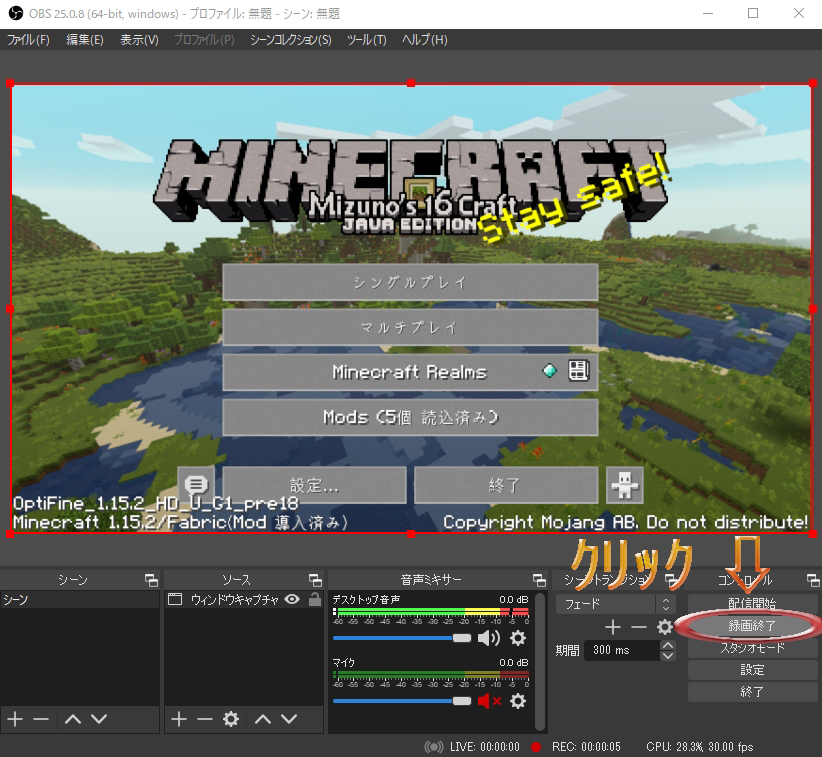The height and width of the screenshot is (757, 822).
Task: Move source up with the up arrow
Action: point(263,719)
